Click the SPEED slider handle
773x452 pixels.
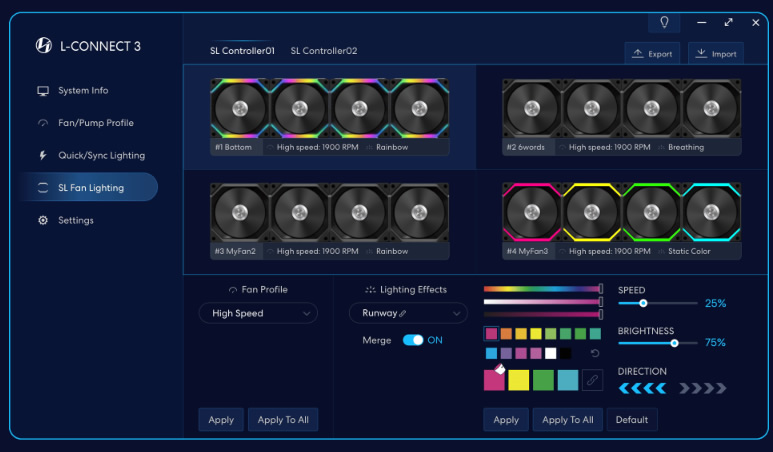(x=643, y=303)
